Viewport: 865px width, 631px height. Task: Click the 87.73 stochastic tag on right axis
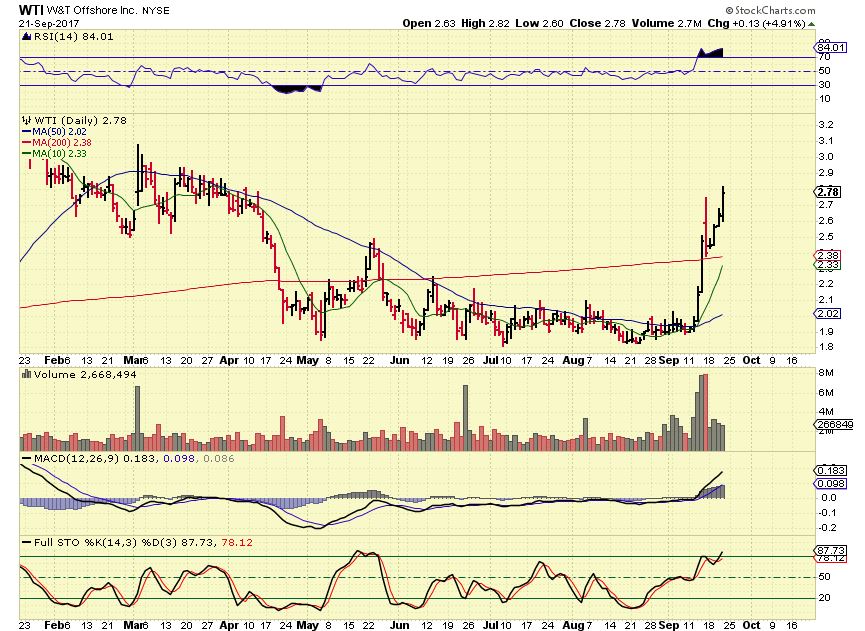(831, 550)
